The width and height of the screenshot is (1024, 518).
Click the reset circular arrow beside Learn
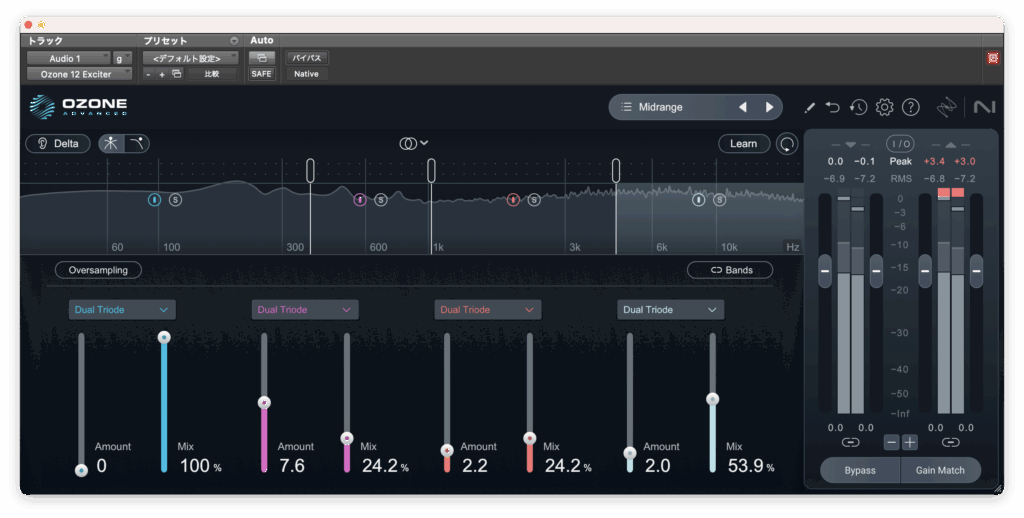coord(788,144)
